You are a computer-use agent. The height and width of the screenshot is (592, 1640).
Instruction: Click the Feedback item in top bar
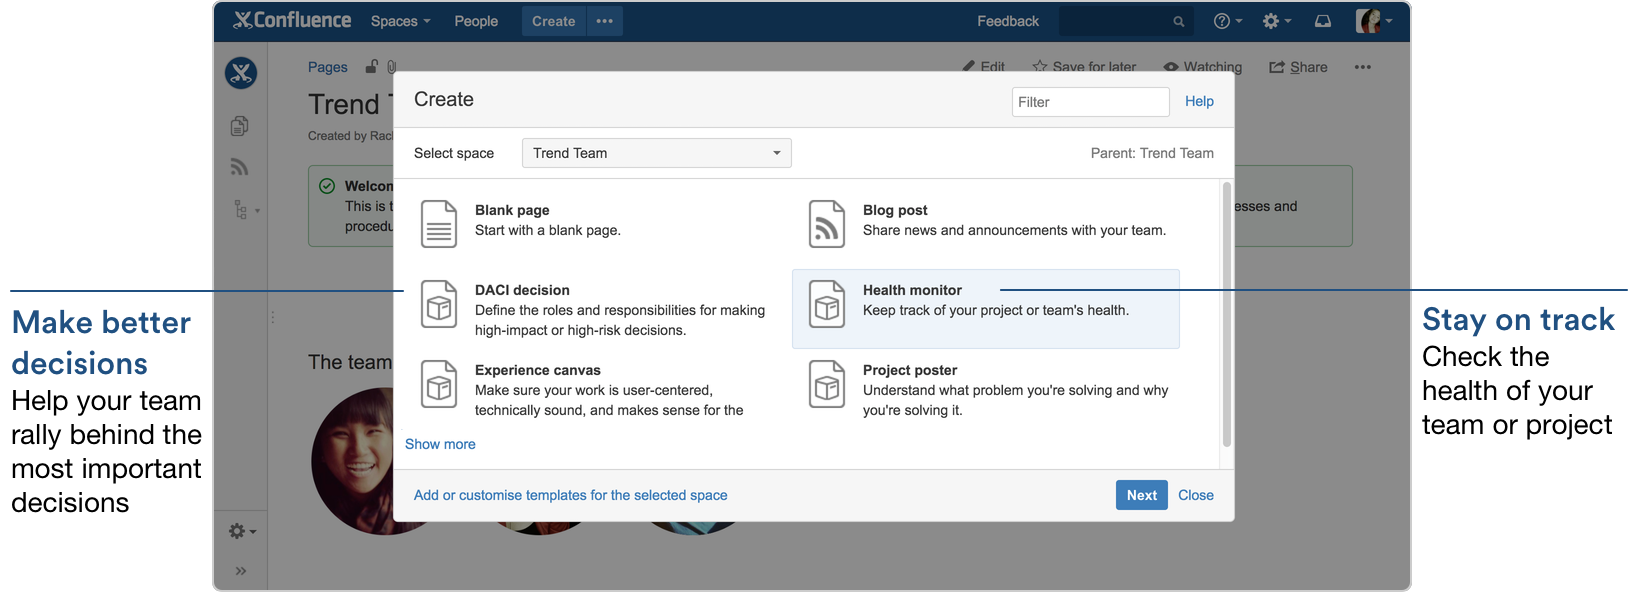(x=1007, y=21)
